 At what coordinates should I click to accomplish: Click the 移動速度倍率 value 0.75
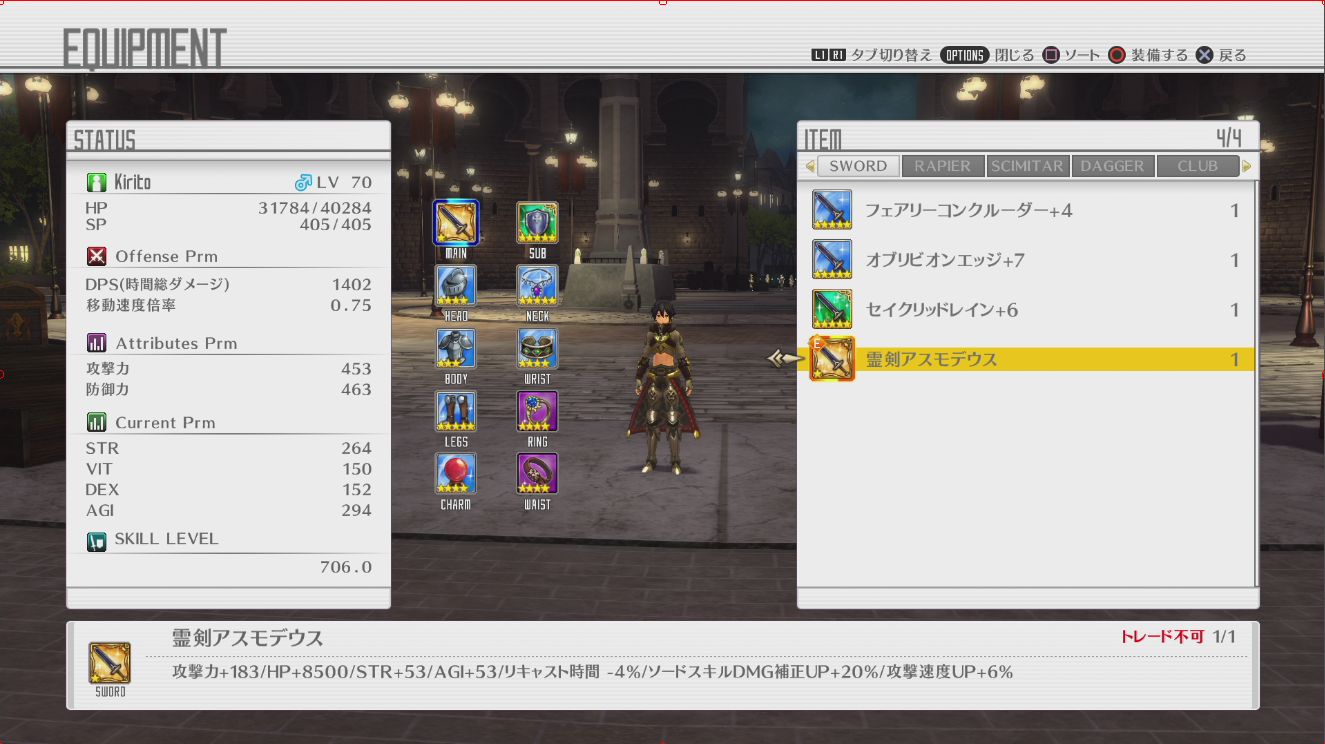[x=351, y=306]
